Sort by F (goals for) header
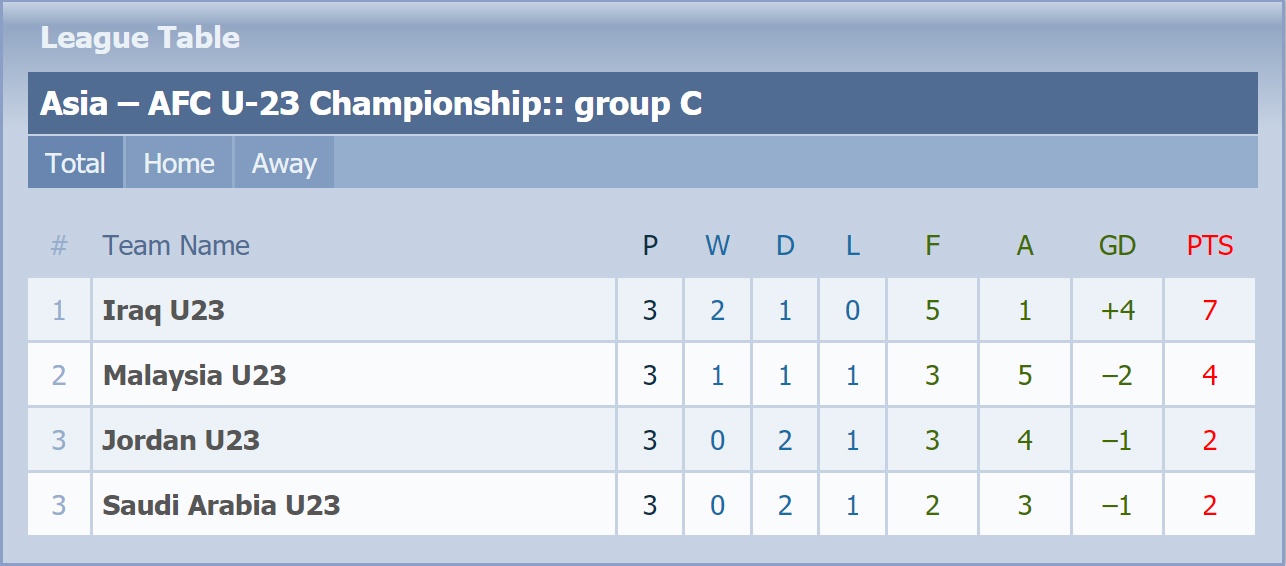The image size is (1286, 566). pyautogui.click(x=932, y=245)
